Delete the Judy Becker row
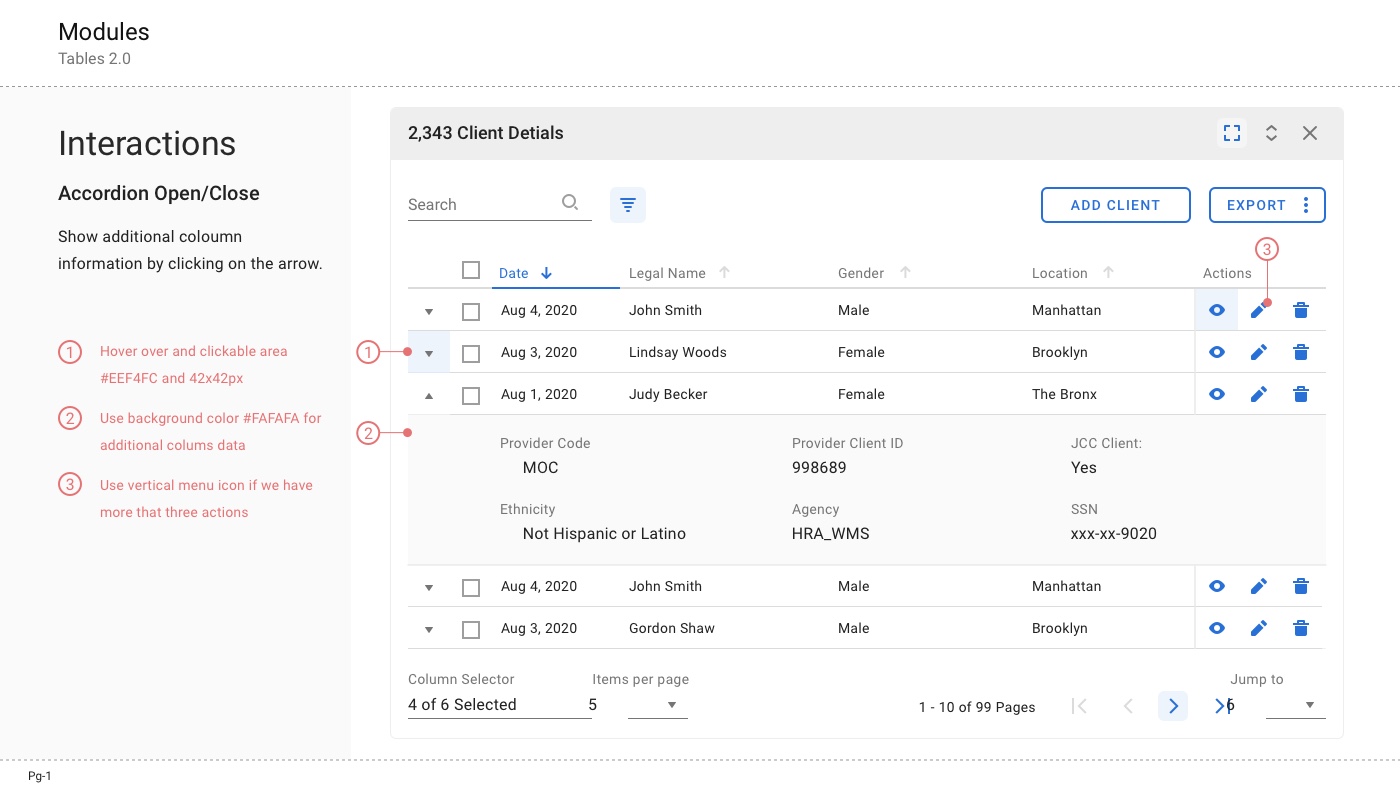The height and width of the screenshot is (800, 1400). point(1301,394)
